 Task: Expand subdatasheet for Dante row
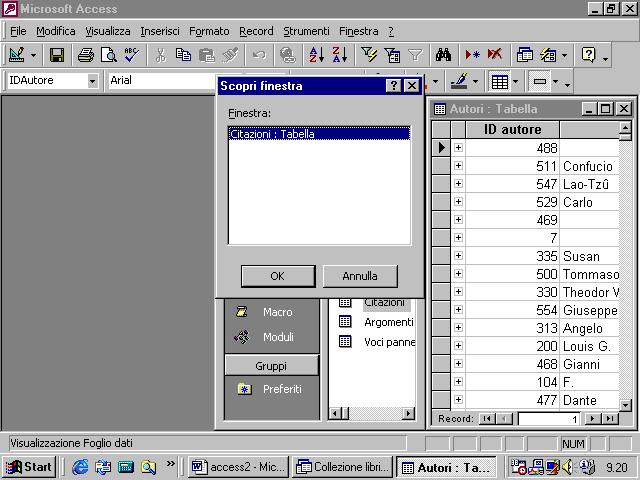click(x=458, y=399)
